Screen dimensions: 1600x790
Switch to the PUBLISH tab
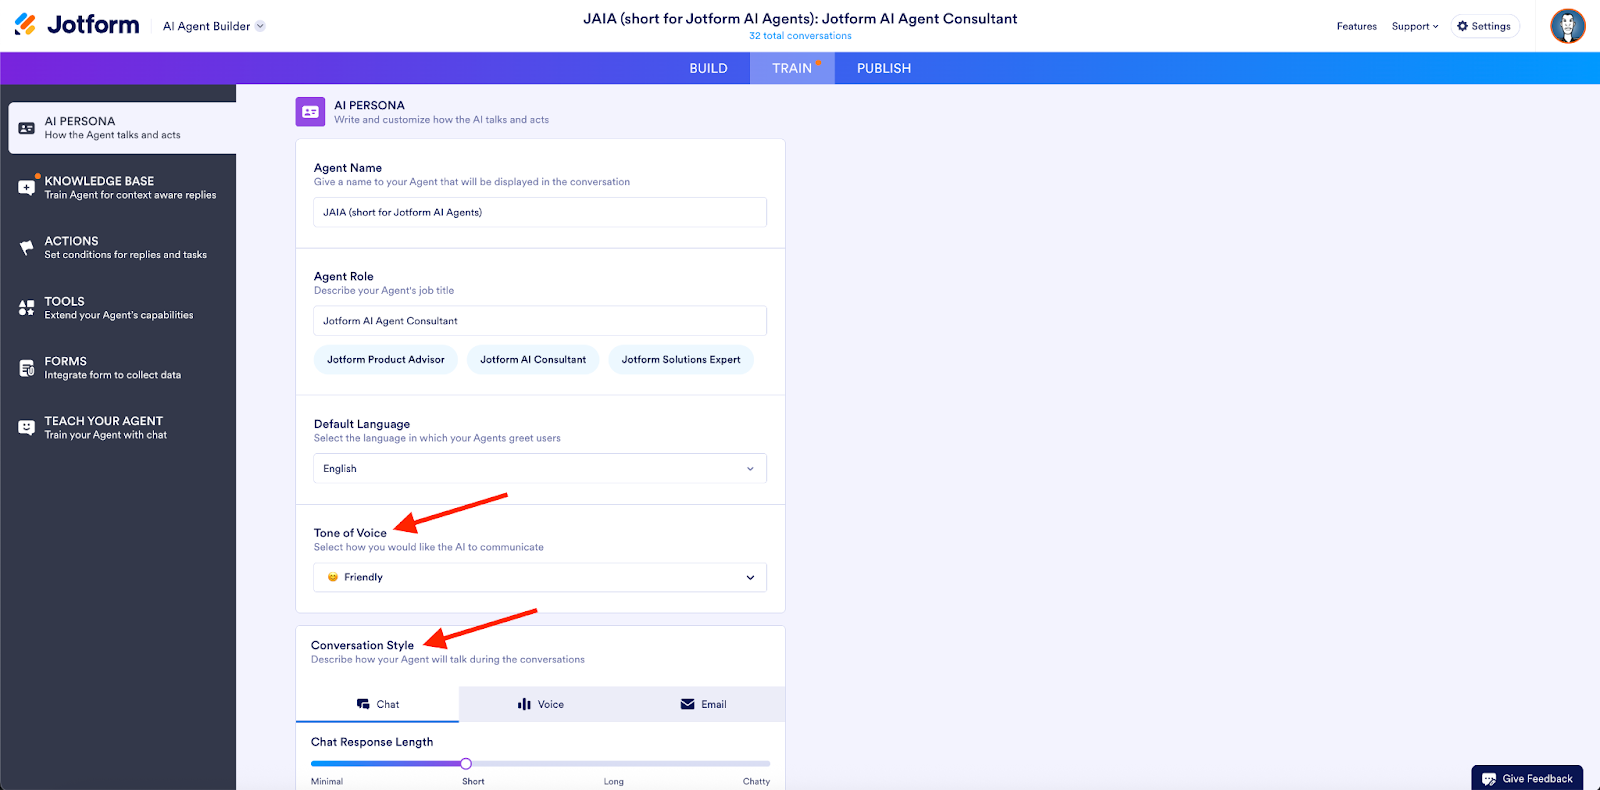pyautogui.click(x=884, y=68)
